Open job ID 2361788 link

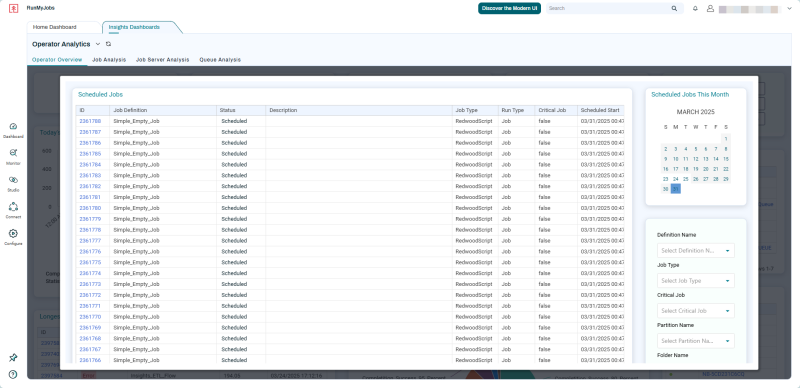pyautogui.click(x=90, y=122)
